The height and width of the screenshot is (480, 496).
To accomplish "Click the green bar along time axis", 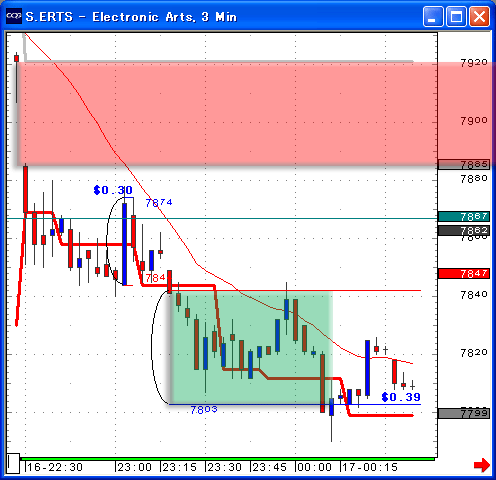I will (227, 459).
